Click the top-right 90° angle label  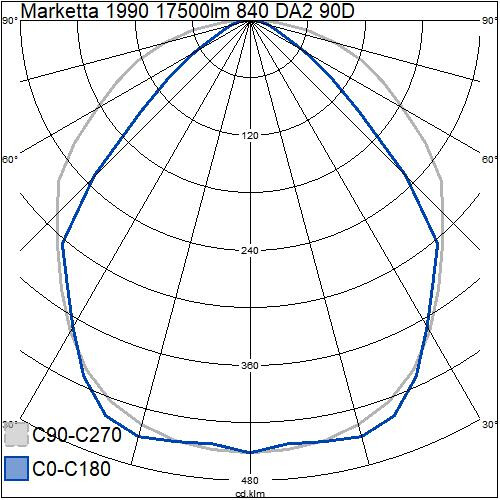tap(490, 21)
